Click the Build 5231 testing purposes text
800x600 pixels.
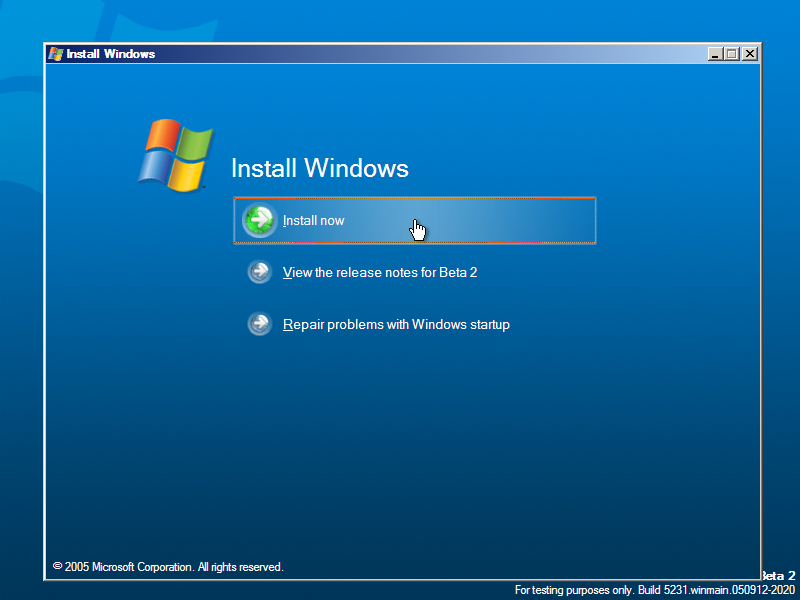(x=655, y=590)
